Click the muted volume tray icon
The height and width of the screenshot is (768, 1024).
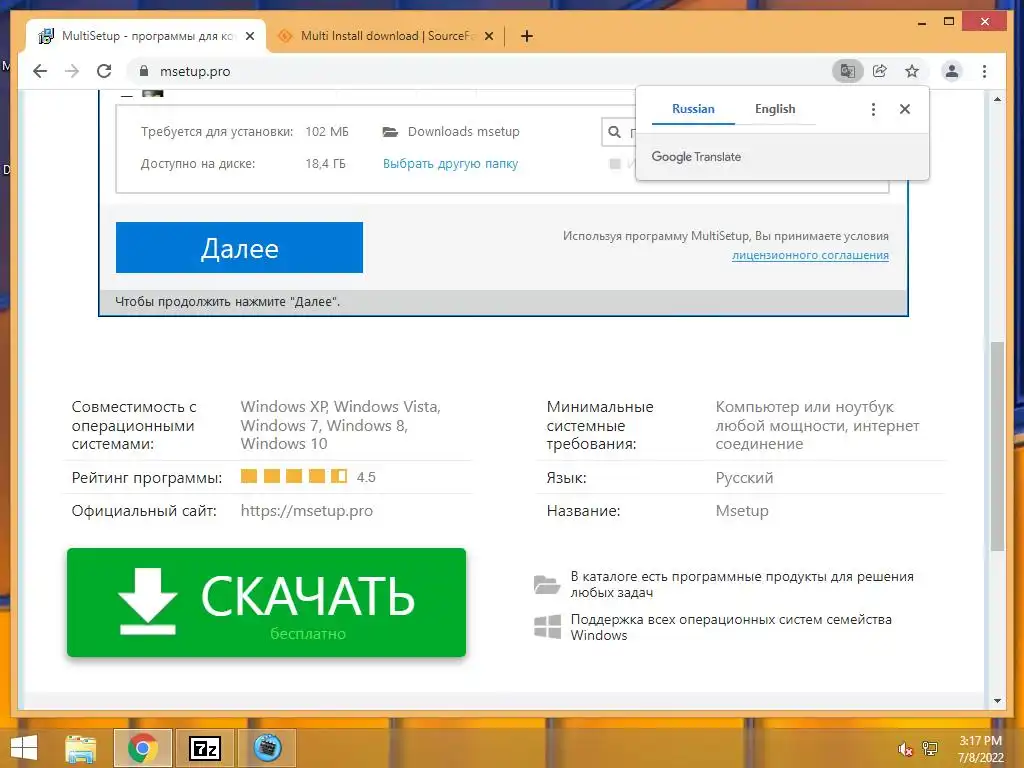[905, 749]
